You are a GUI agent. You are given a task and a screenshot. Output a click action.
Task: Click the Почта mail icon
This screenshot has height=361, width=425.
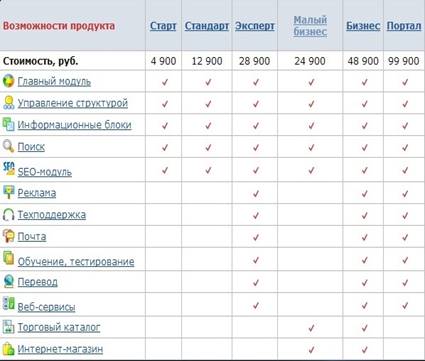click(8, 236)
